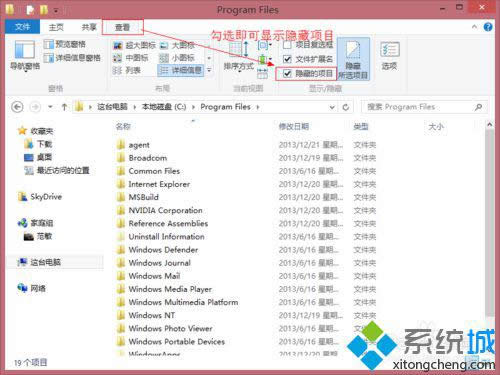The image size is (500, 375).
Task: Refresh the Program Files folder view
Action: (346, 107)
